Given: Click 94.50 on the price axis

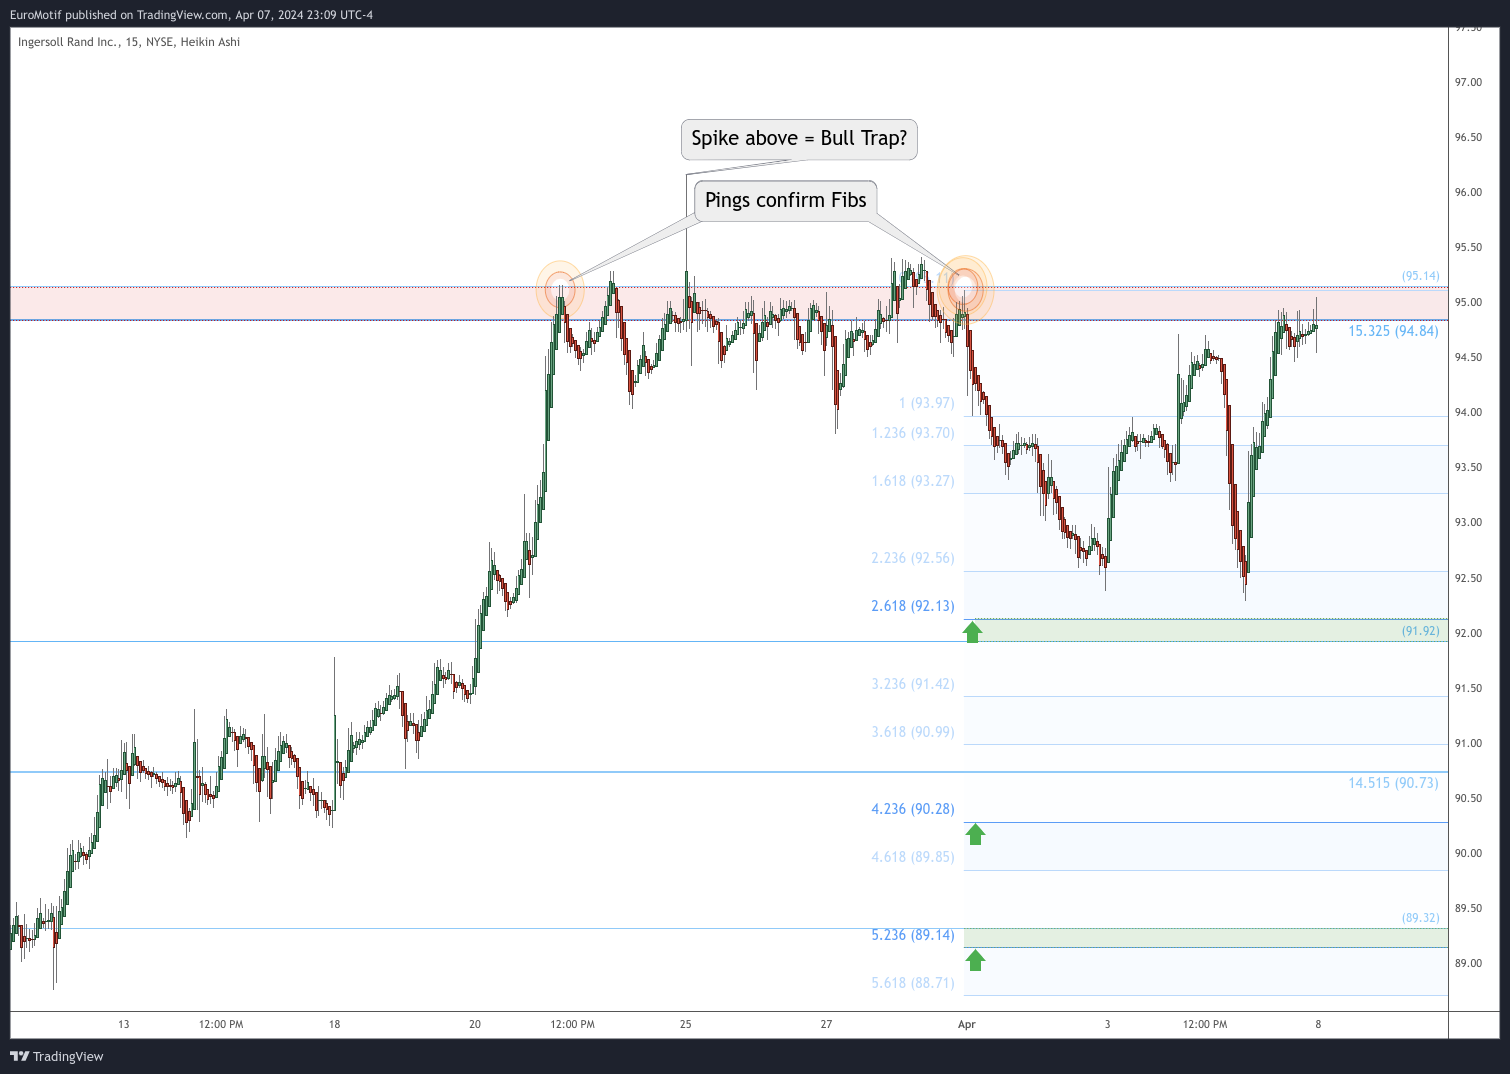Looking at the screenshot, I should point(1468,357).
